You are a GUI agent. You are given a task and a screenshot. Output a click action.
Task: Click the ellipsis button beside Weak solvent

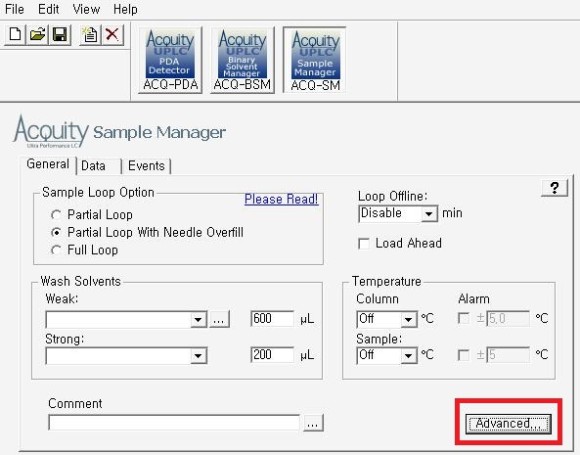click(219, 319)
